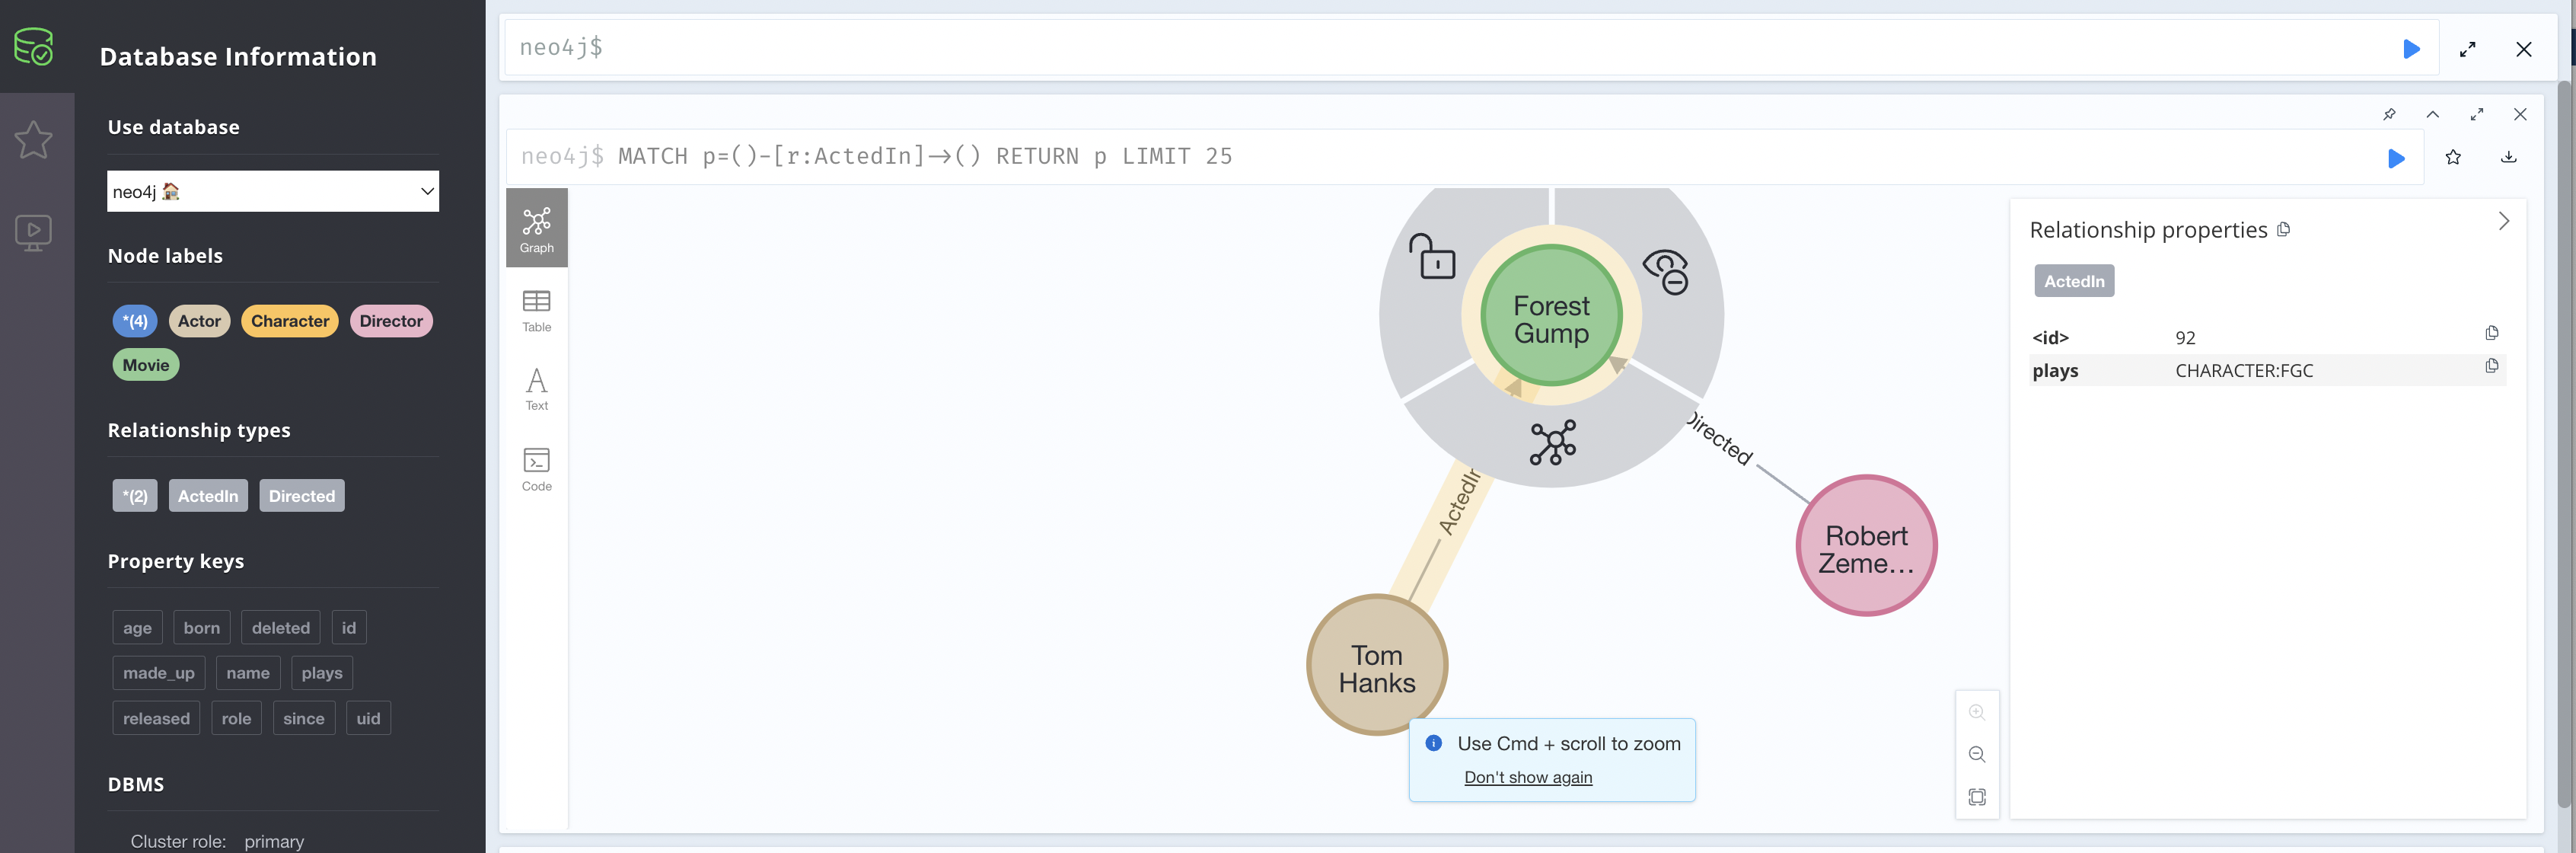
Task: Click the uid property key
Action: tap(368, 718)
